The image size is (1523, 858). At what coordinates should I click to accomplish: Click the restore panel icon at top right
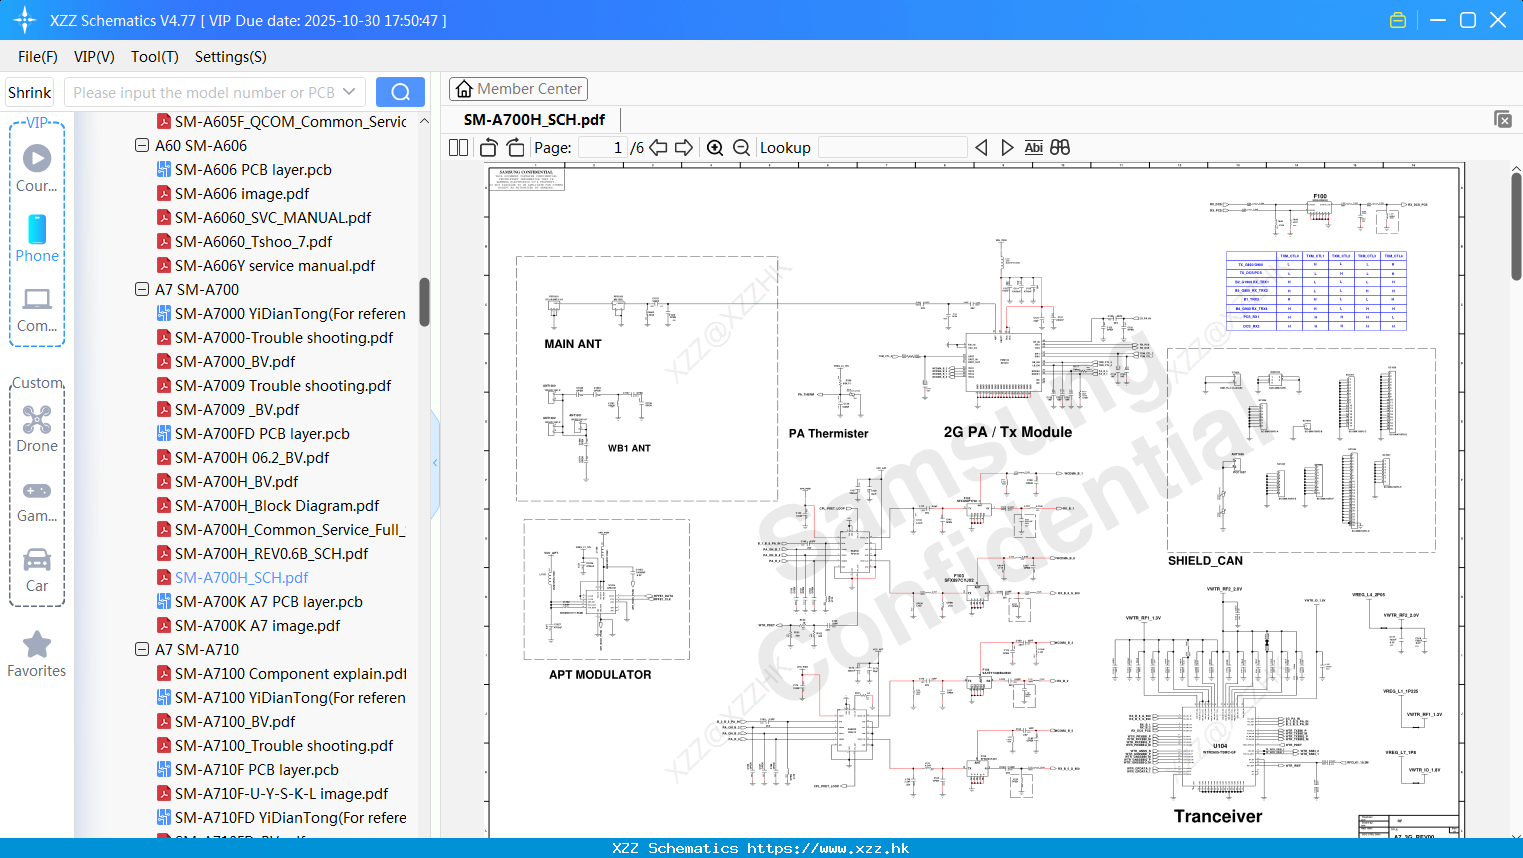(1503, 119)
